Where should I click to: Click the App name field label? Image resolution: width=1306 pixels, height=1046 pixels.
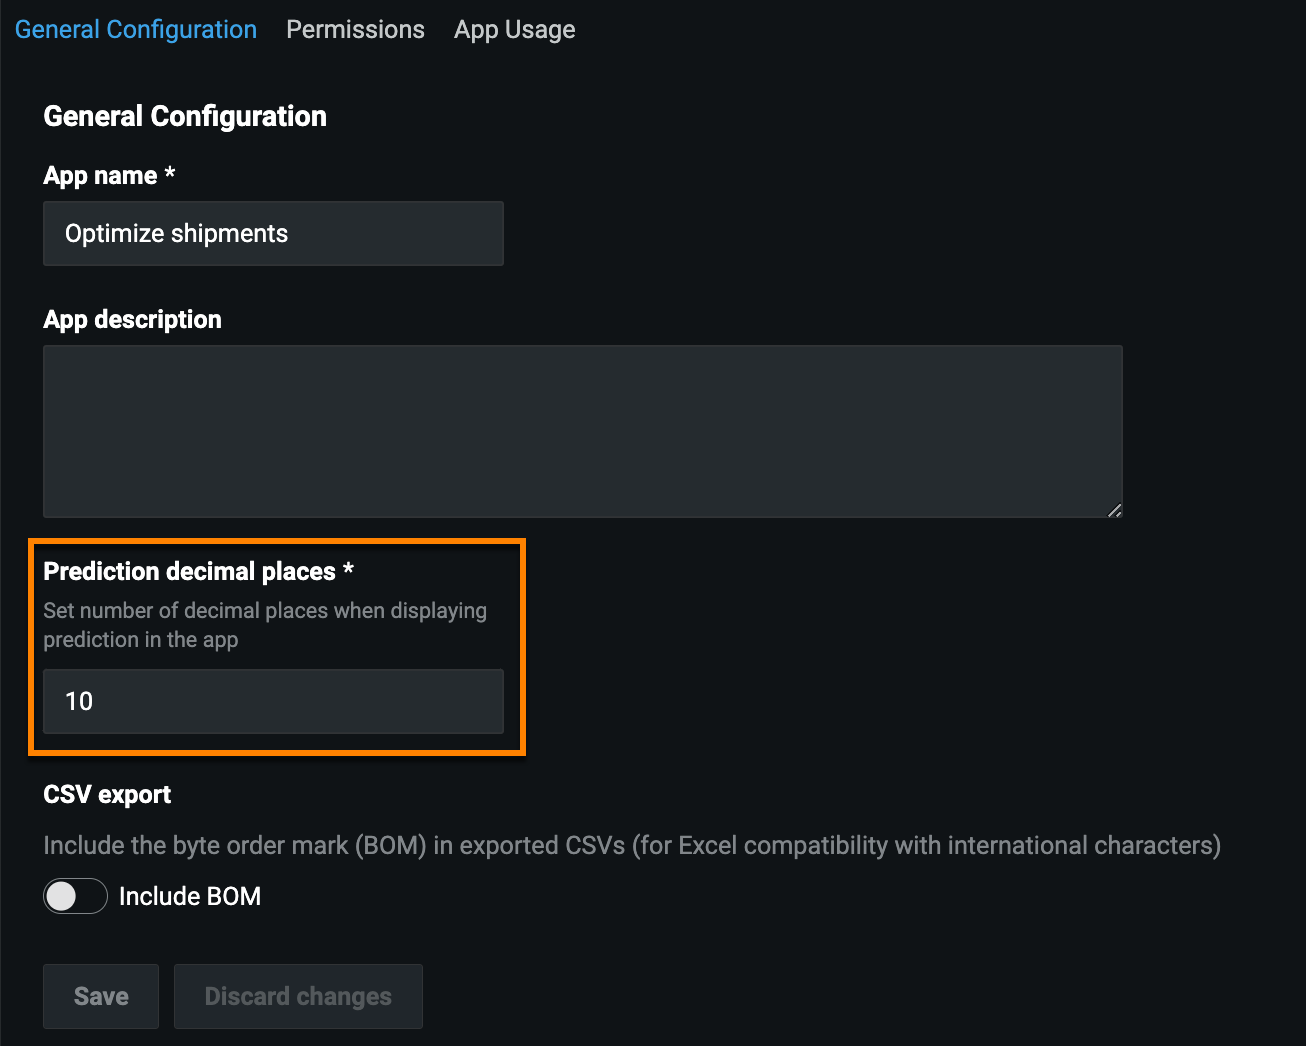(100, 176)
